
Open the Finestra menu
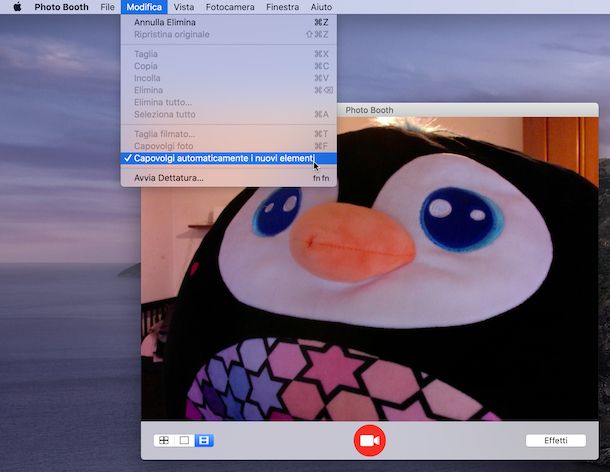point(282,7)
